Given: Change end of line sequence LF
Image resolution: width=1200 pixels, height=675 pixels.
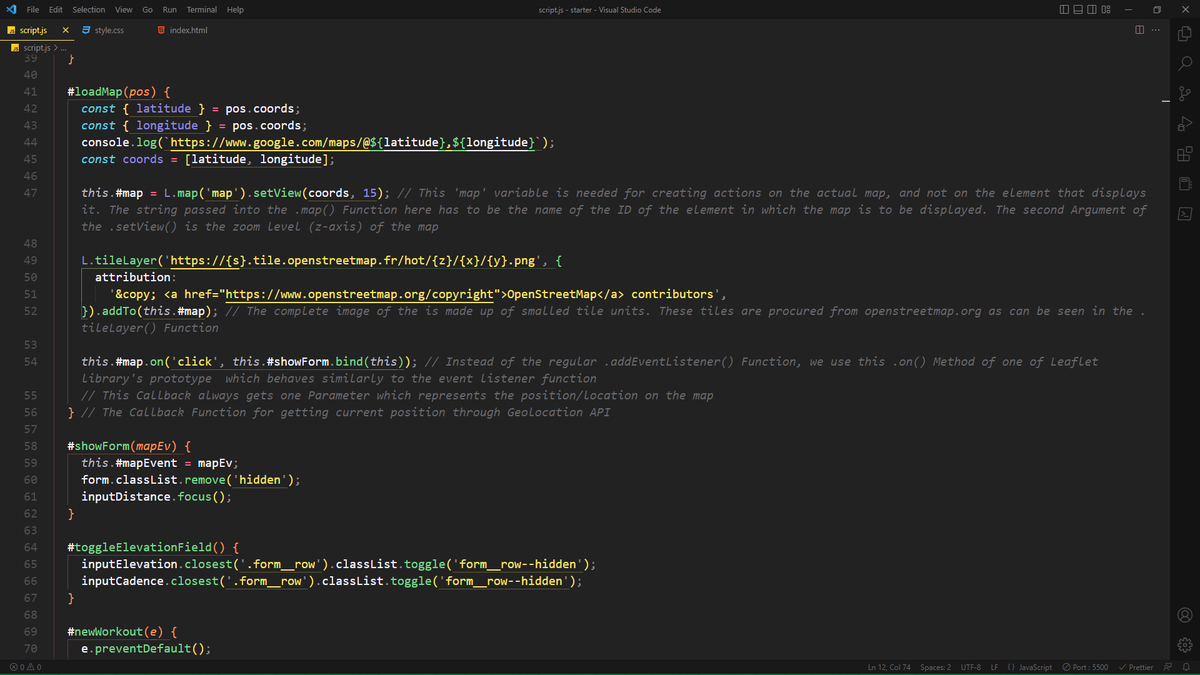Looking at the screenshot, I should pos(995,667).
